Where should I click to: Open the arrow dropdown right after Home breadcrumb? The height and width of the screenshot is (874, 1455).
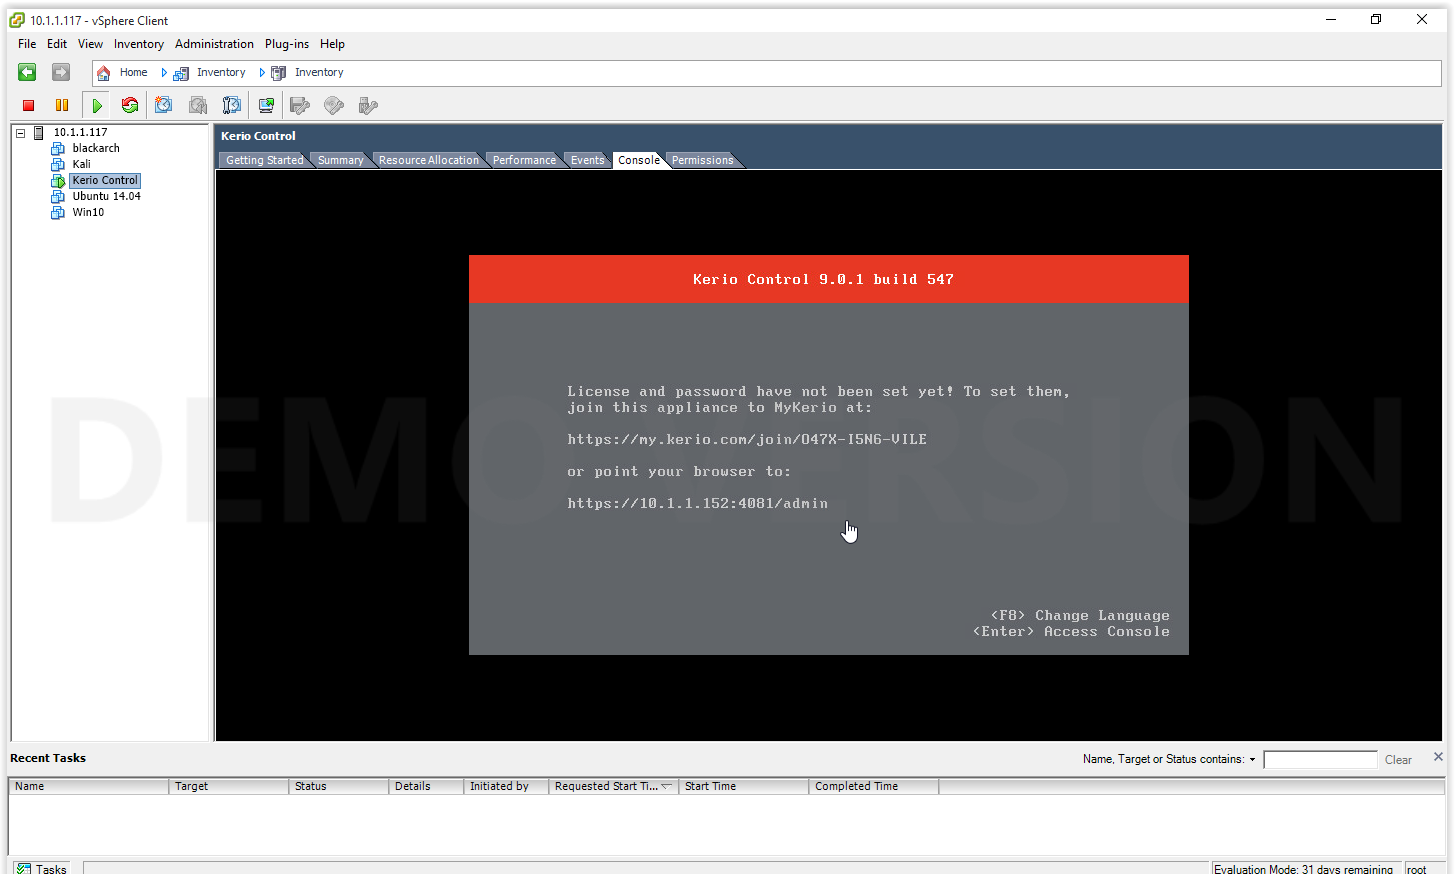pyautogui.click(x=164, y=72)
